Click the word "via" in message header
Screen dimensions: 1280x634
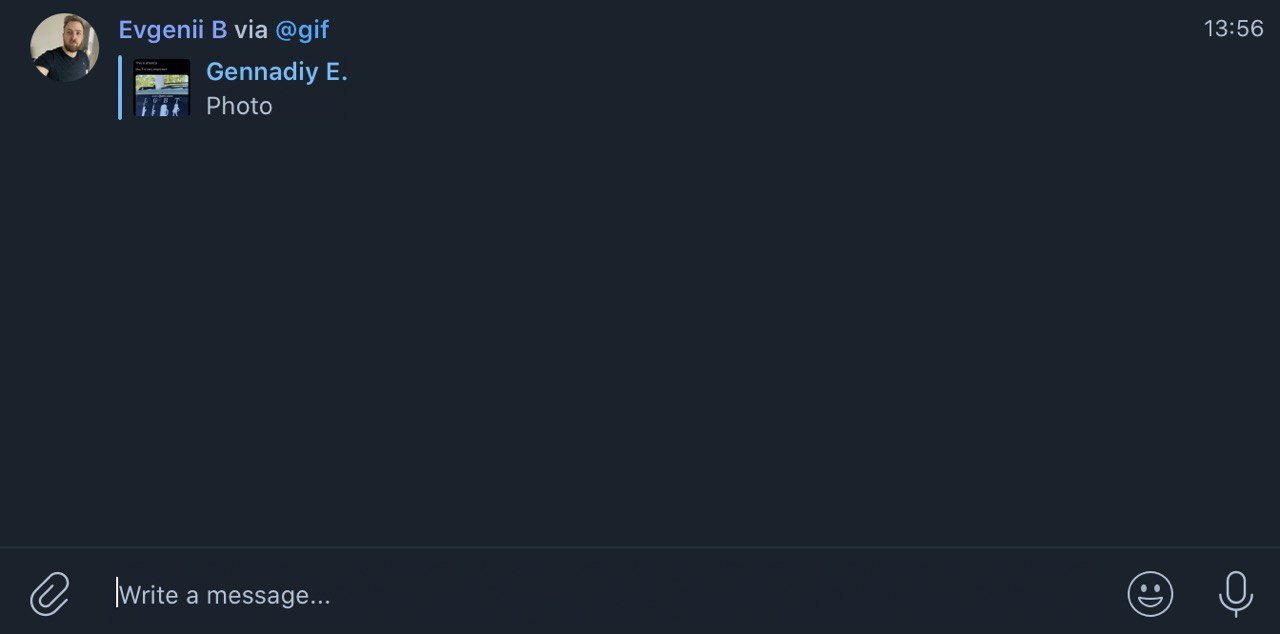click(x=251, y=30)
